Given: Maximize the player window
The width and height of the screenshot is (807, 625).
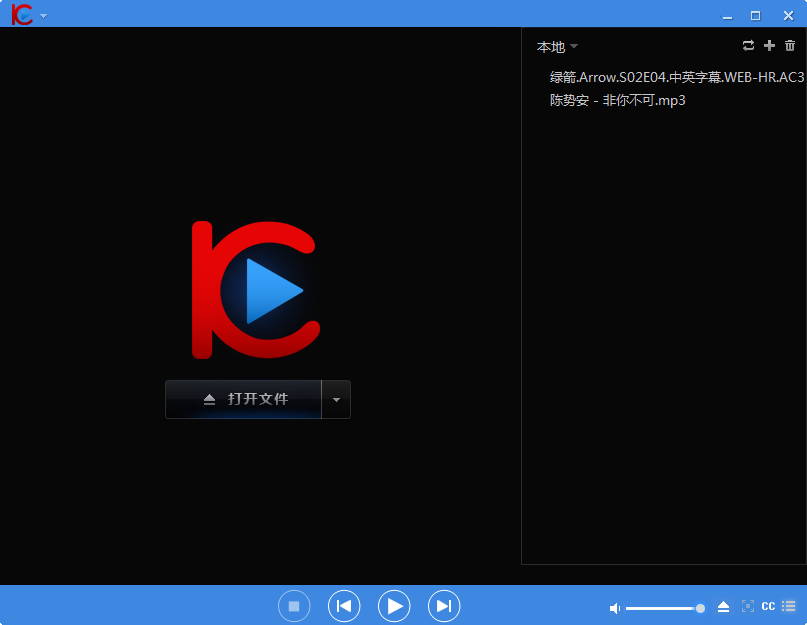Looking at the screenshot, I should coord(755,16).
